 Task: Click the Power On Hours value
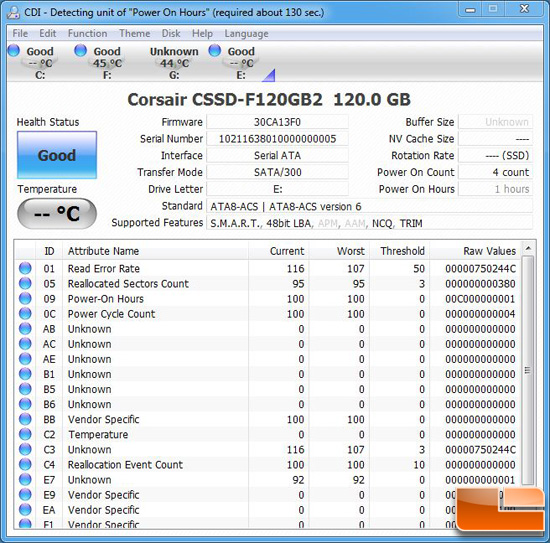click(496, 189)
